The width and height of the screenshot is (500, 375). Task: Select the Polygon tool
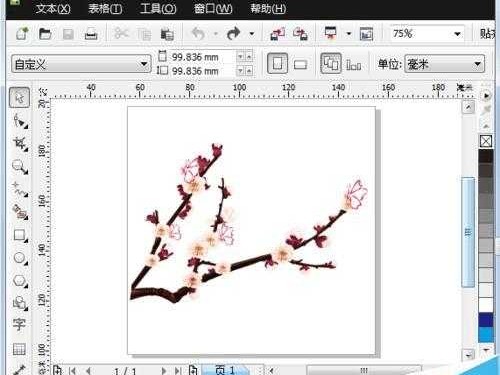(x=20, y=281)
